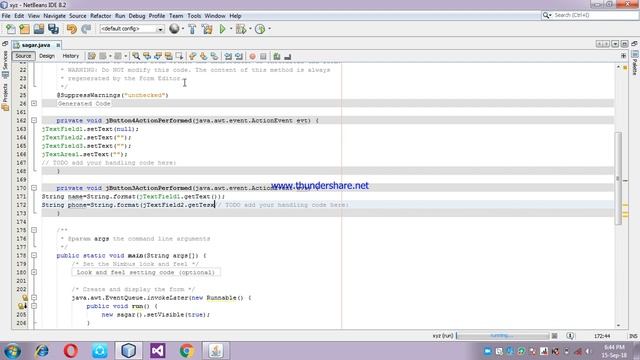Viewport: 640px width, 360px height.
Task: Collapse jButton4ActionPerformed method on line 162
Action: 34,120
